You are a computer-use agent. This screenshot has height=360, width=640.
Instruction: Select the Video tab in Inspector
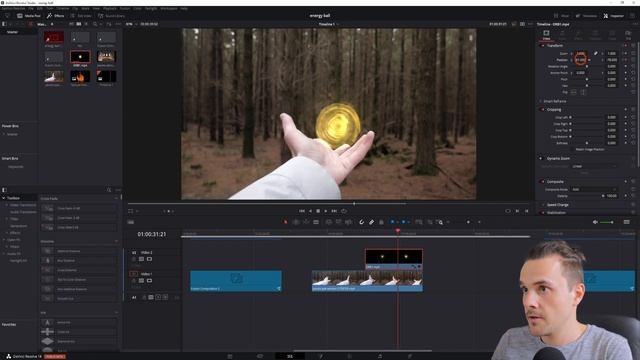click(x=546, y=35)
